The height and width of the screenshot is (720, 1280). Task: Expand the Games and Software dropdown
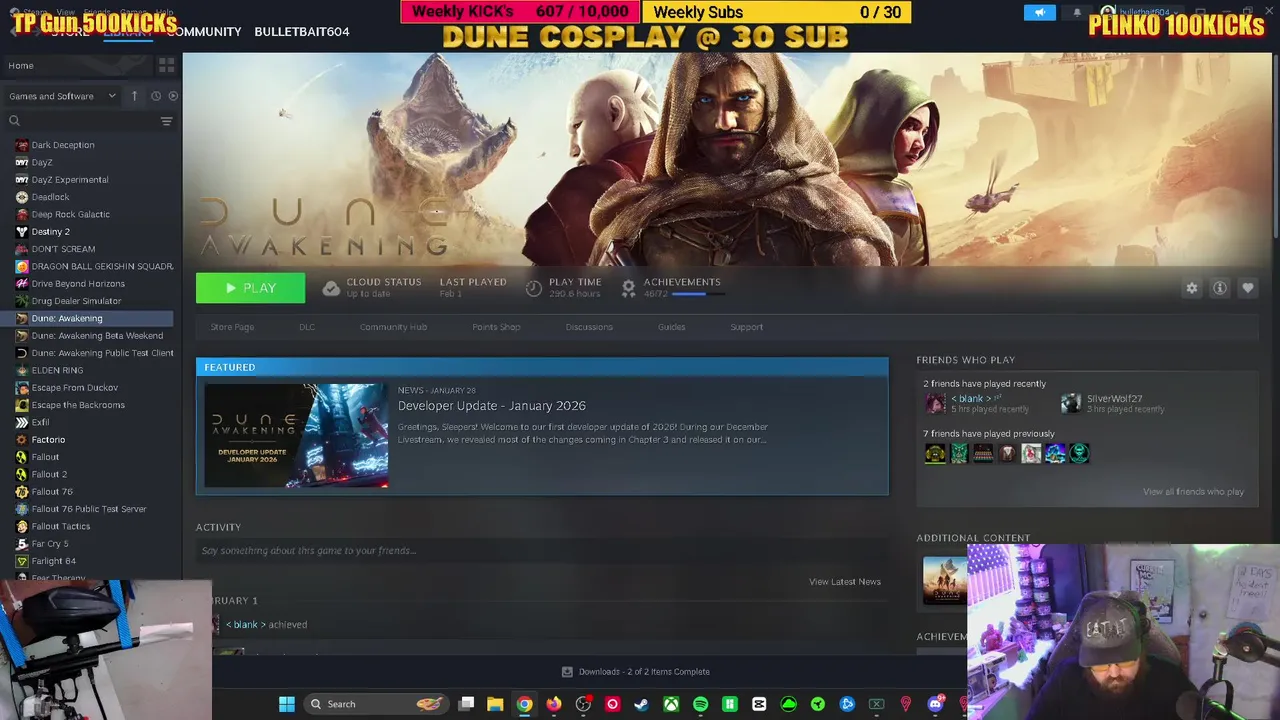coord(65,96)
